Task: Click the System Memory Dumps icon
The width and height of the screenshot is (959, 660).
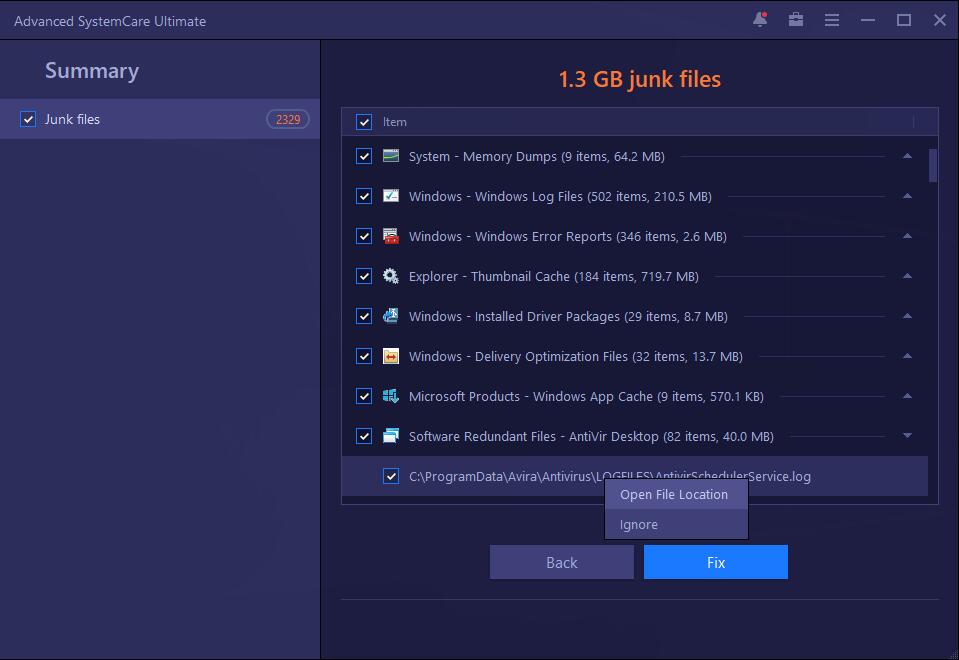Action: click(391, 156)
